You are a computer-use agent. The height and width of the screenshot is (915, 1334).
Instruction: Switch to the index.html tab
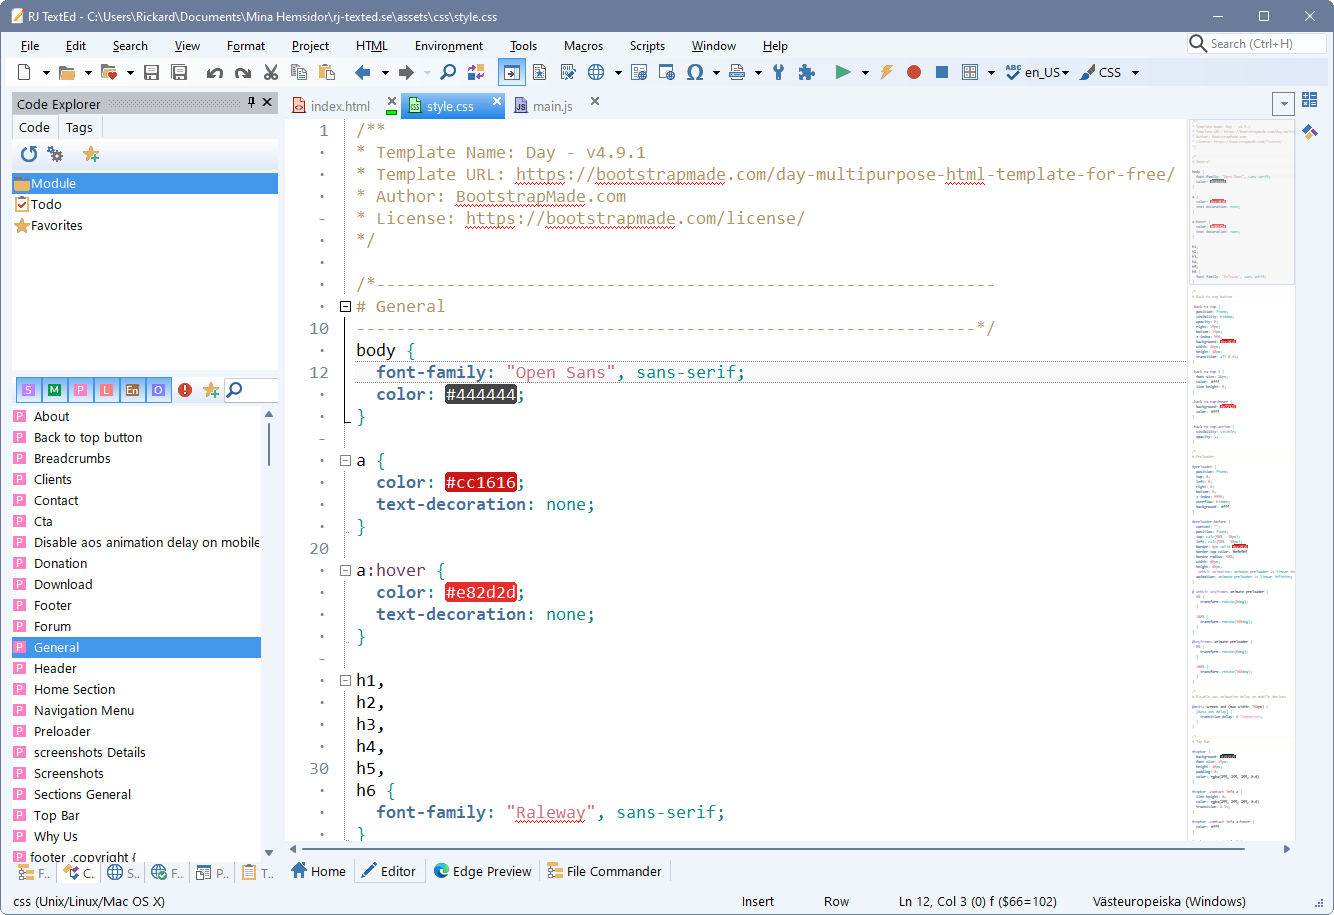coord(339,106)
